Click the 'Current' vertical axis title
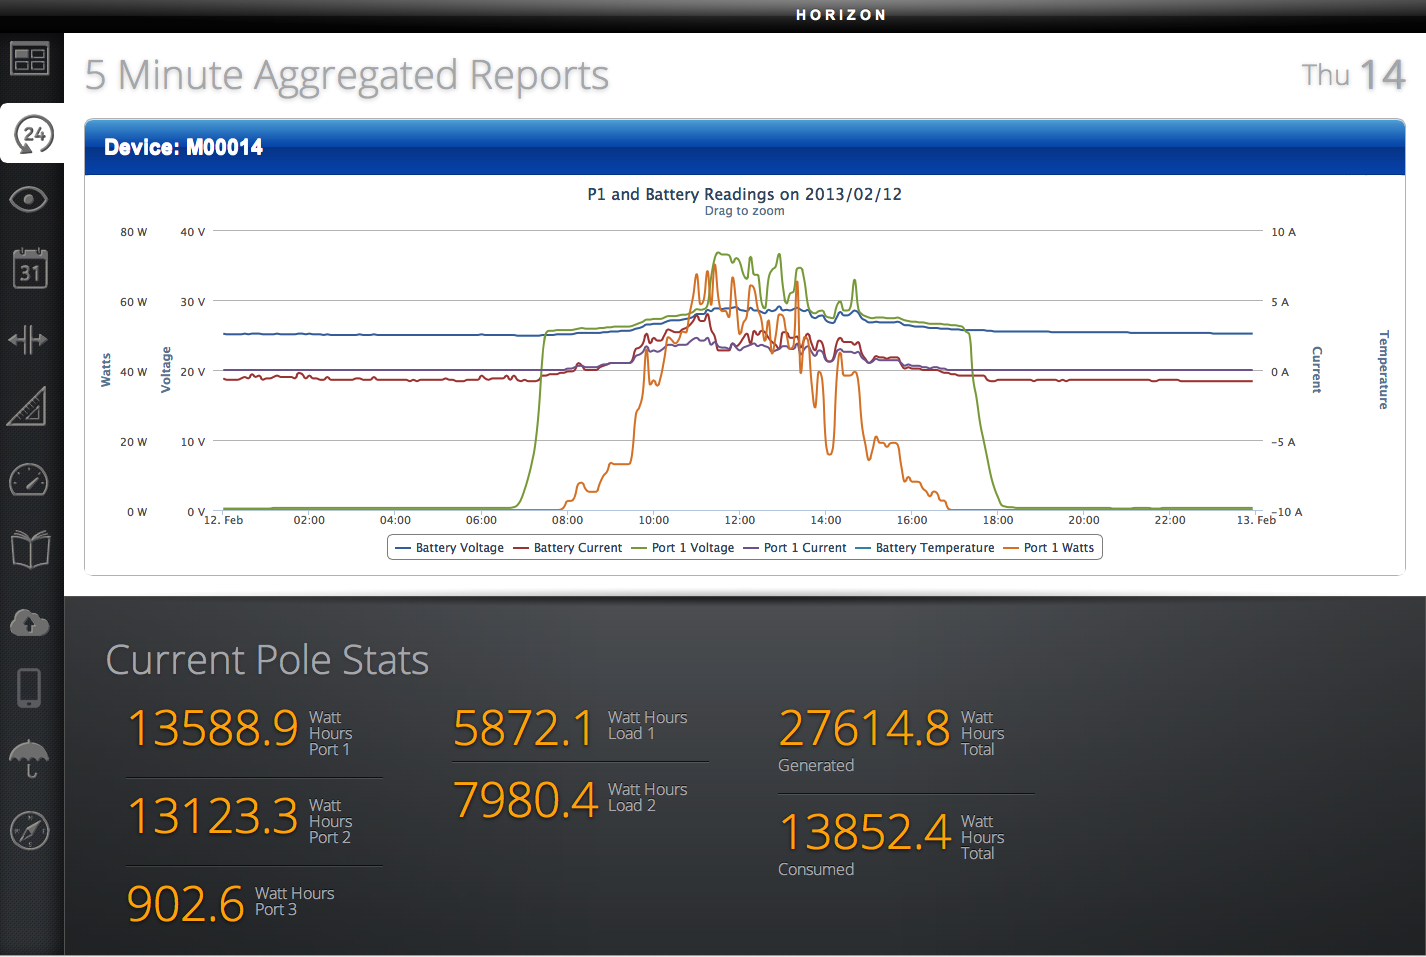Image resolution: width=1426 pixels, height=957 pixels. pos(1317,370)
